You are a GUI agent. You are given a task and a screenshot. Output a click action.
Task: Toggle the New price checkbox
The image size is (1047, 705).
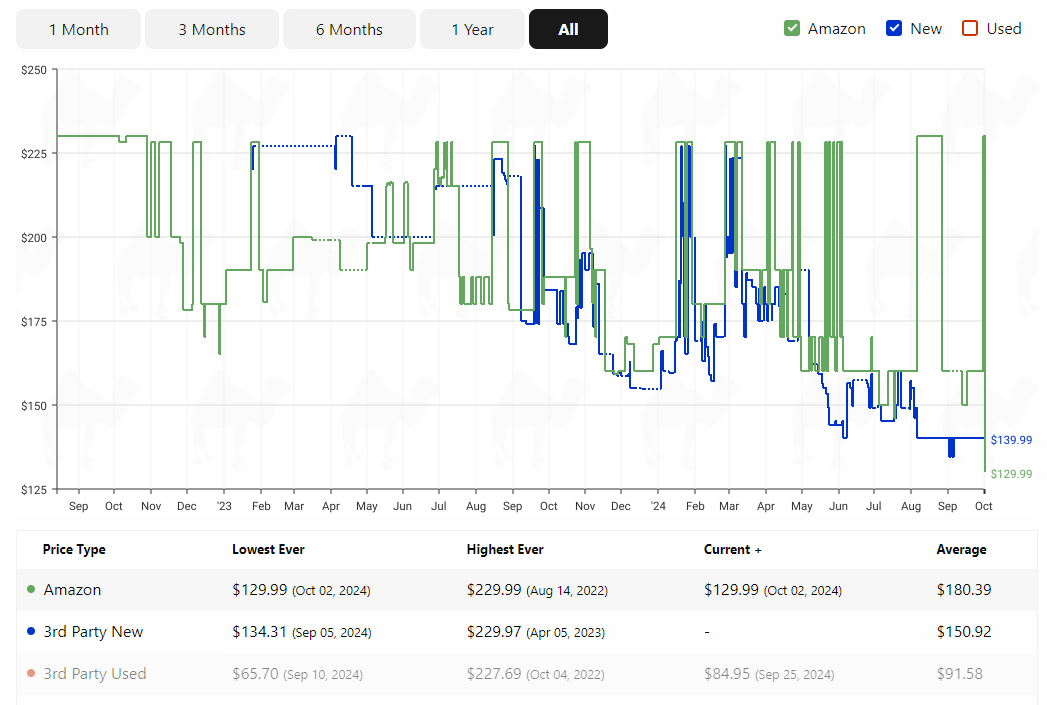(894, 28)
